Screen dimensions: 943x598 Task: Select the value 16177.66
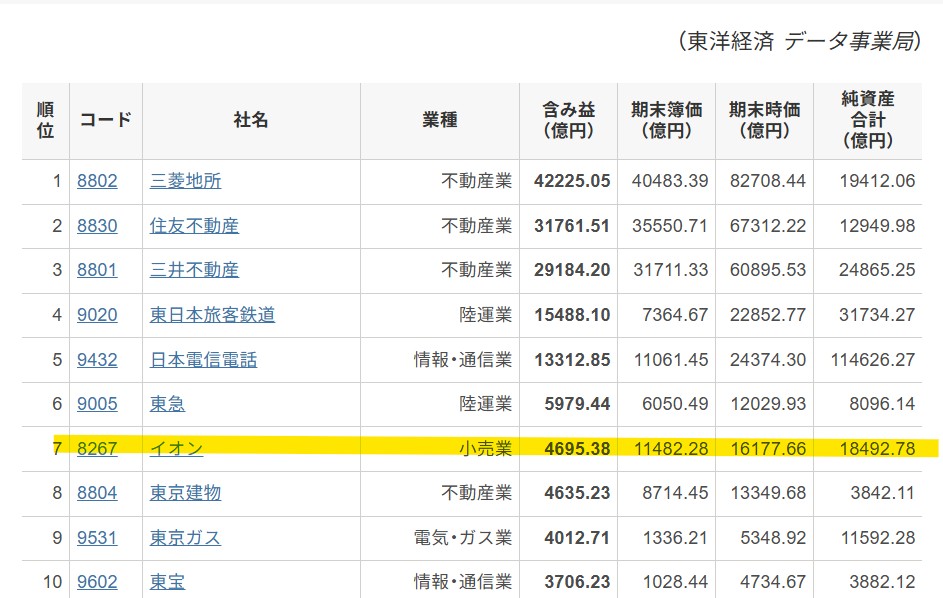[x=768, y=449]
